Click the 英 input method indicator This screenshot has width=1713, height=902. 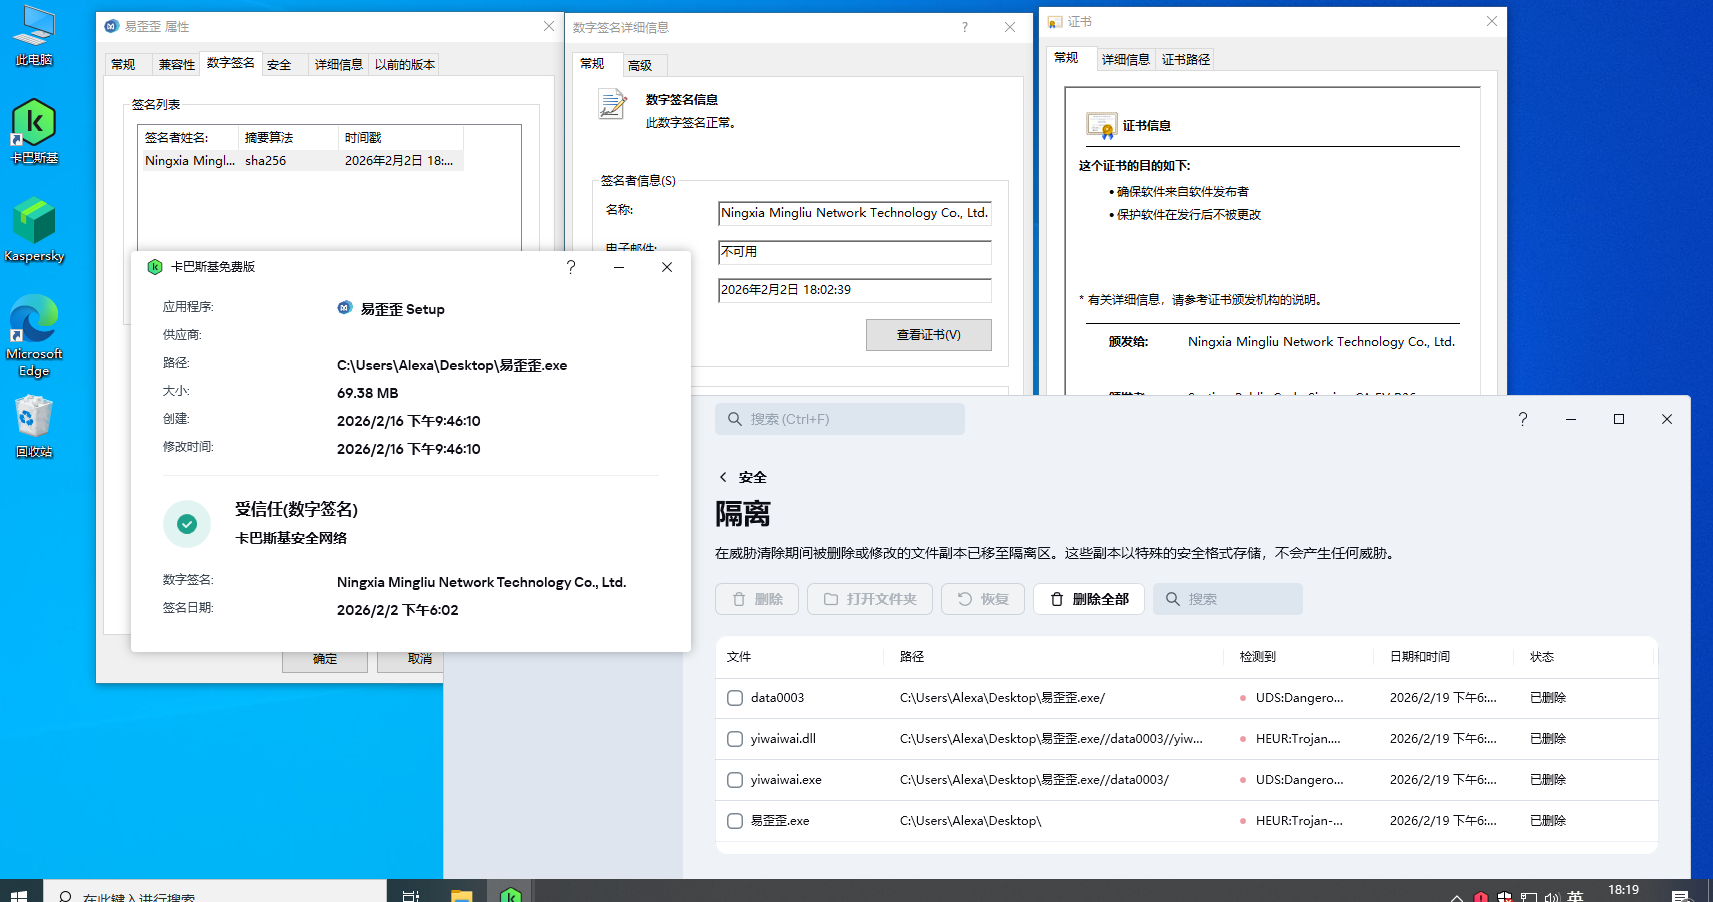[x=1575, y=896]
